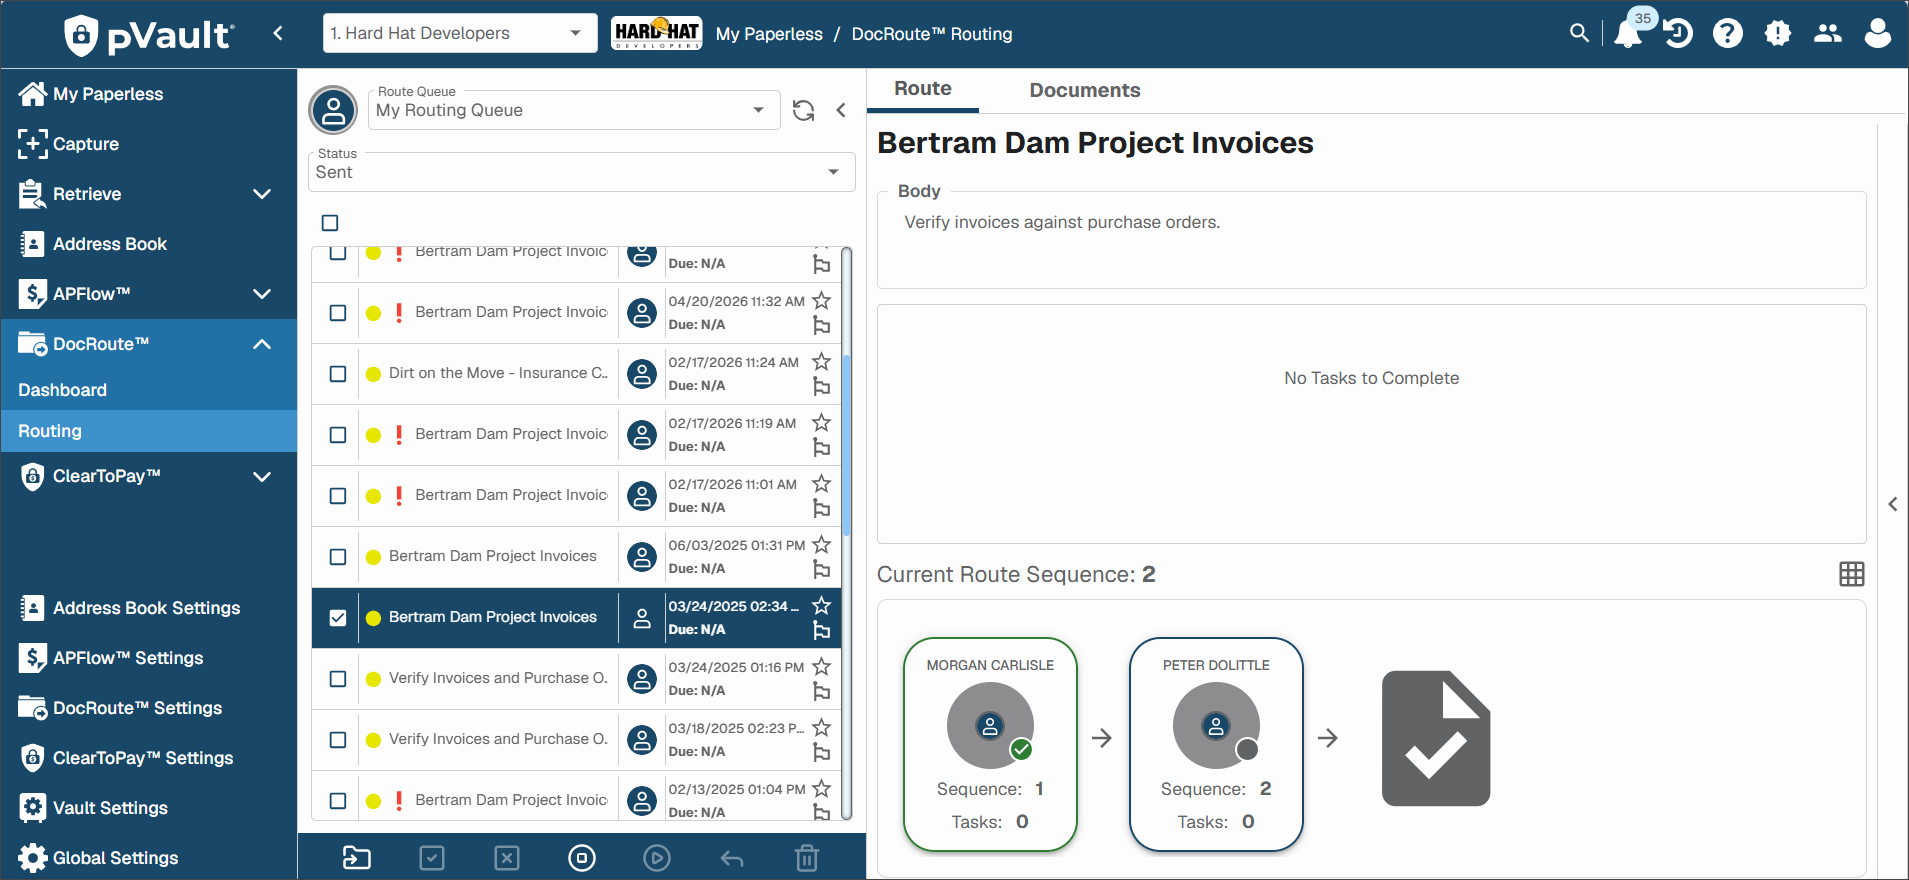Click the Route Queue user avatar icon
Screen dimensions: 1909x880
[334, 110]
